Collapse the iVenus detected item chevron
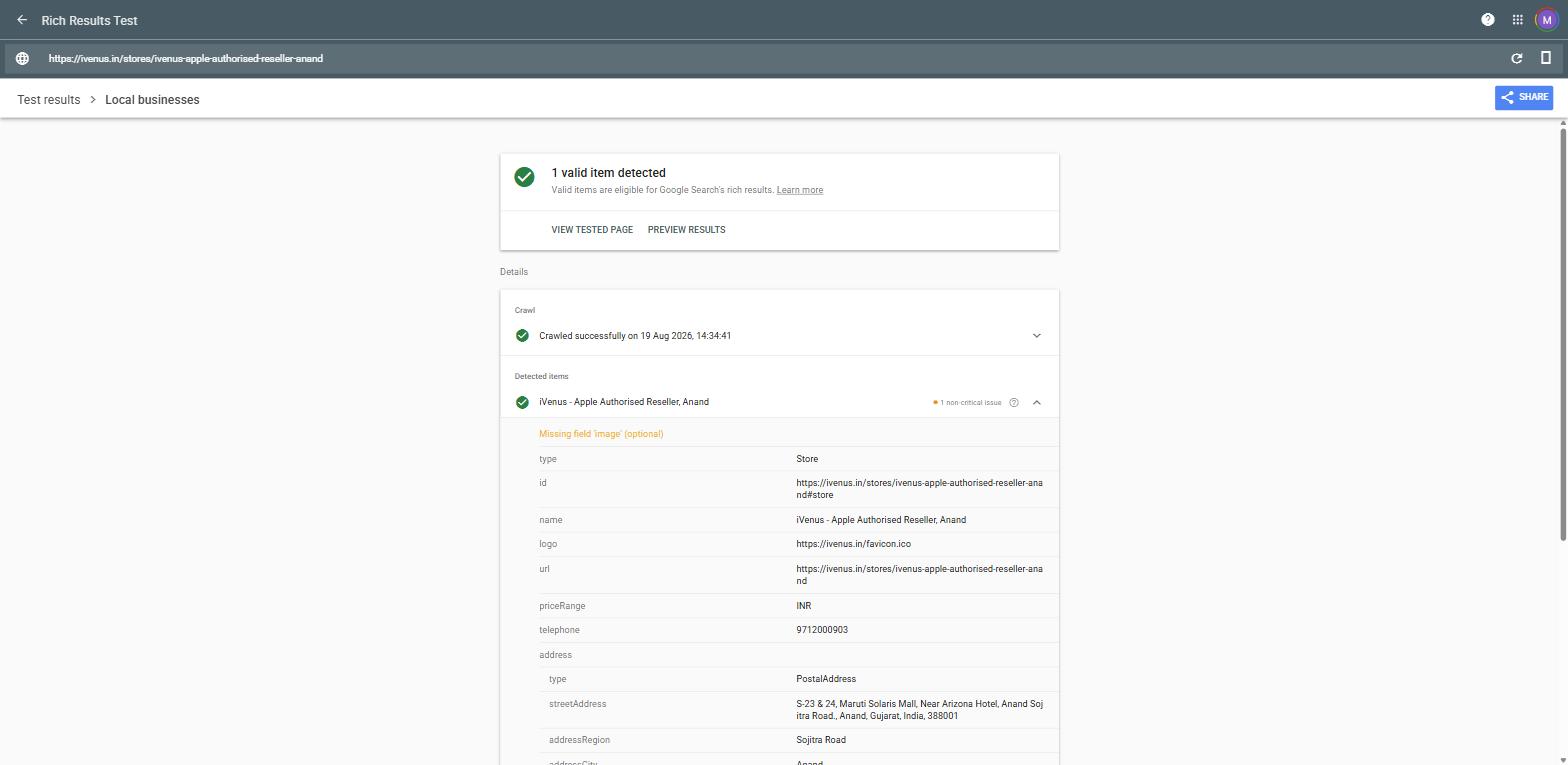This screenshot has height=765, width=1568. pos(1037,402)
